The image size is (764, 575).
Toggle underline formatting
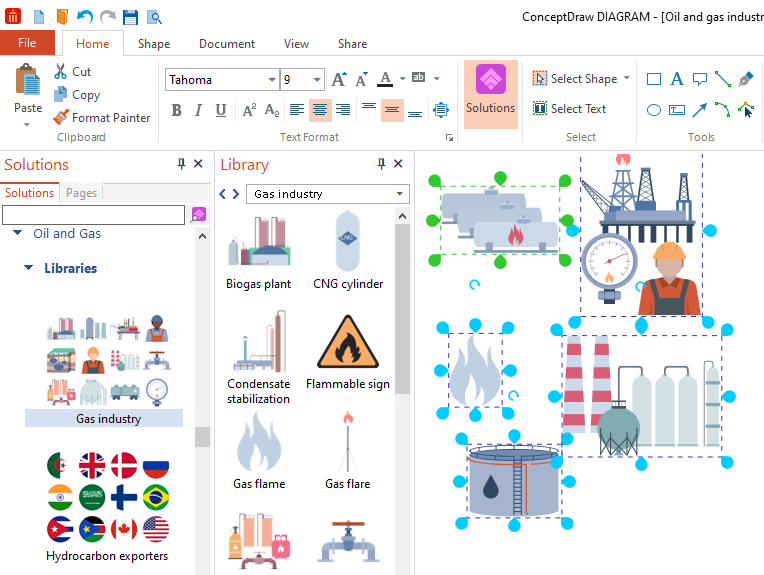click(x=221, y=110)
